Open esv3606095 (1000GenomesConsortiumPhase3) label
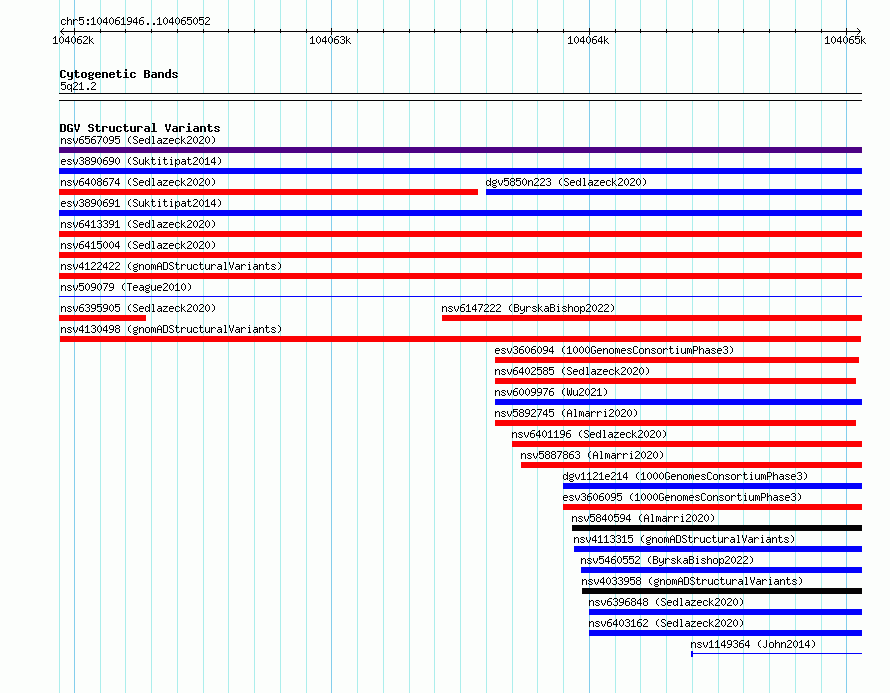This screenshot has height=693, width=890. click(x=682, y=497)
